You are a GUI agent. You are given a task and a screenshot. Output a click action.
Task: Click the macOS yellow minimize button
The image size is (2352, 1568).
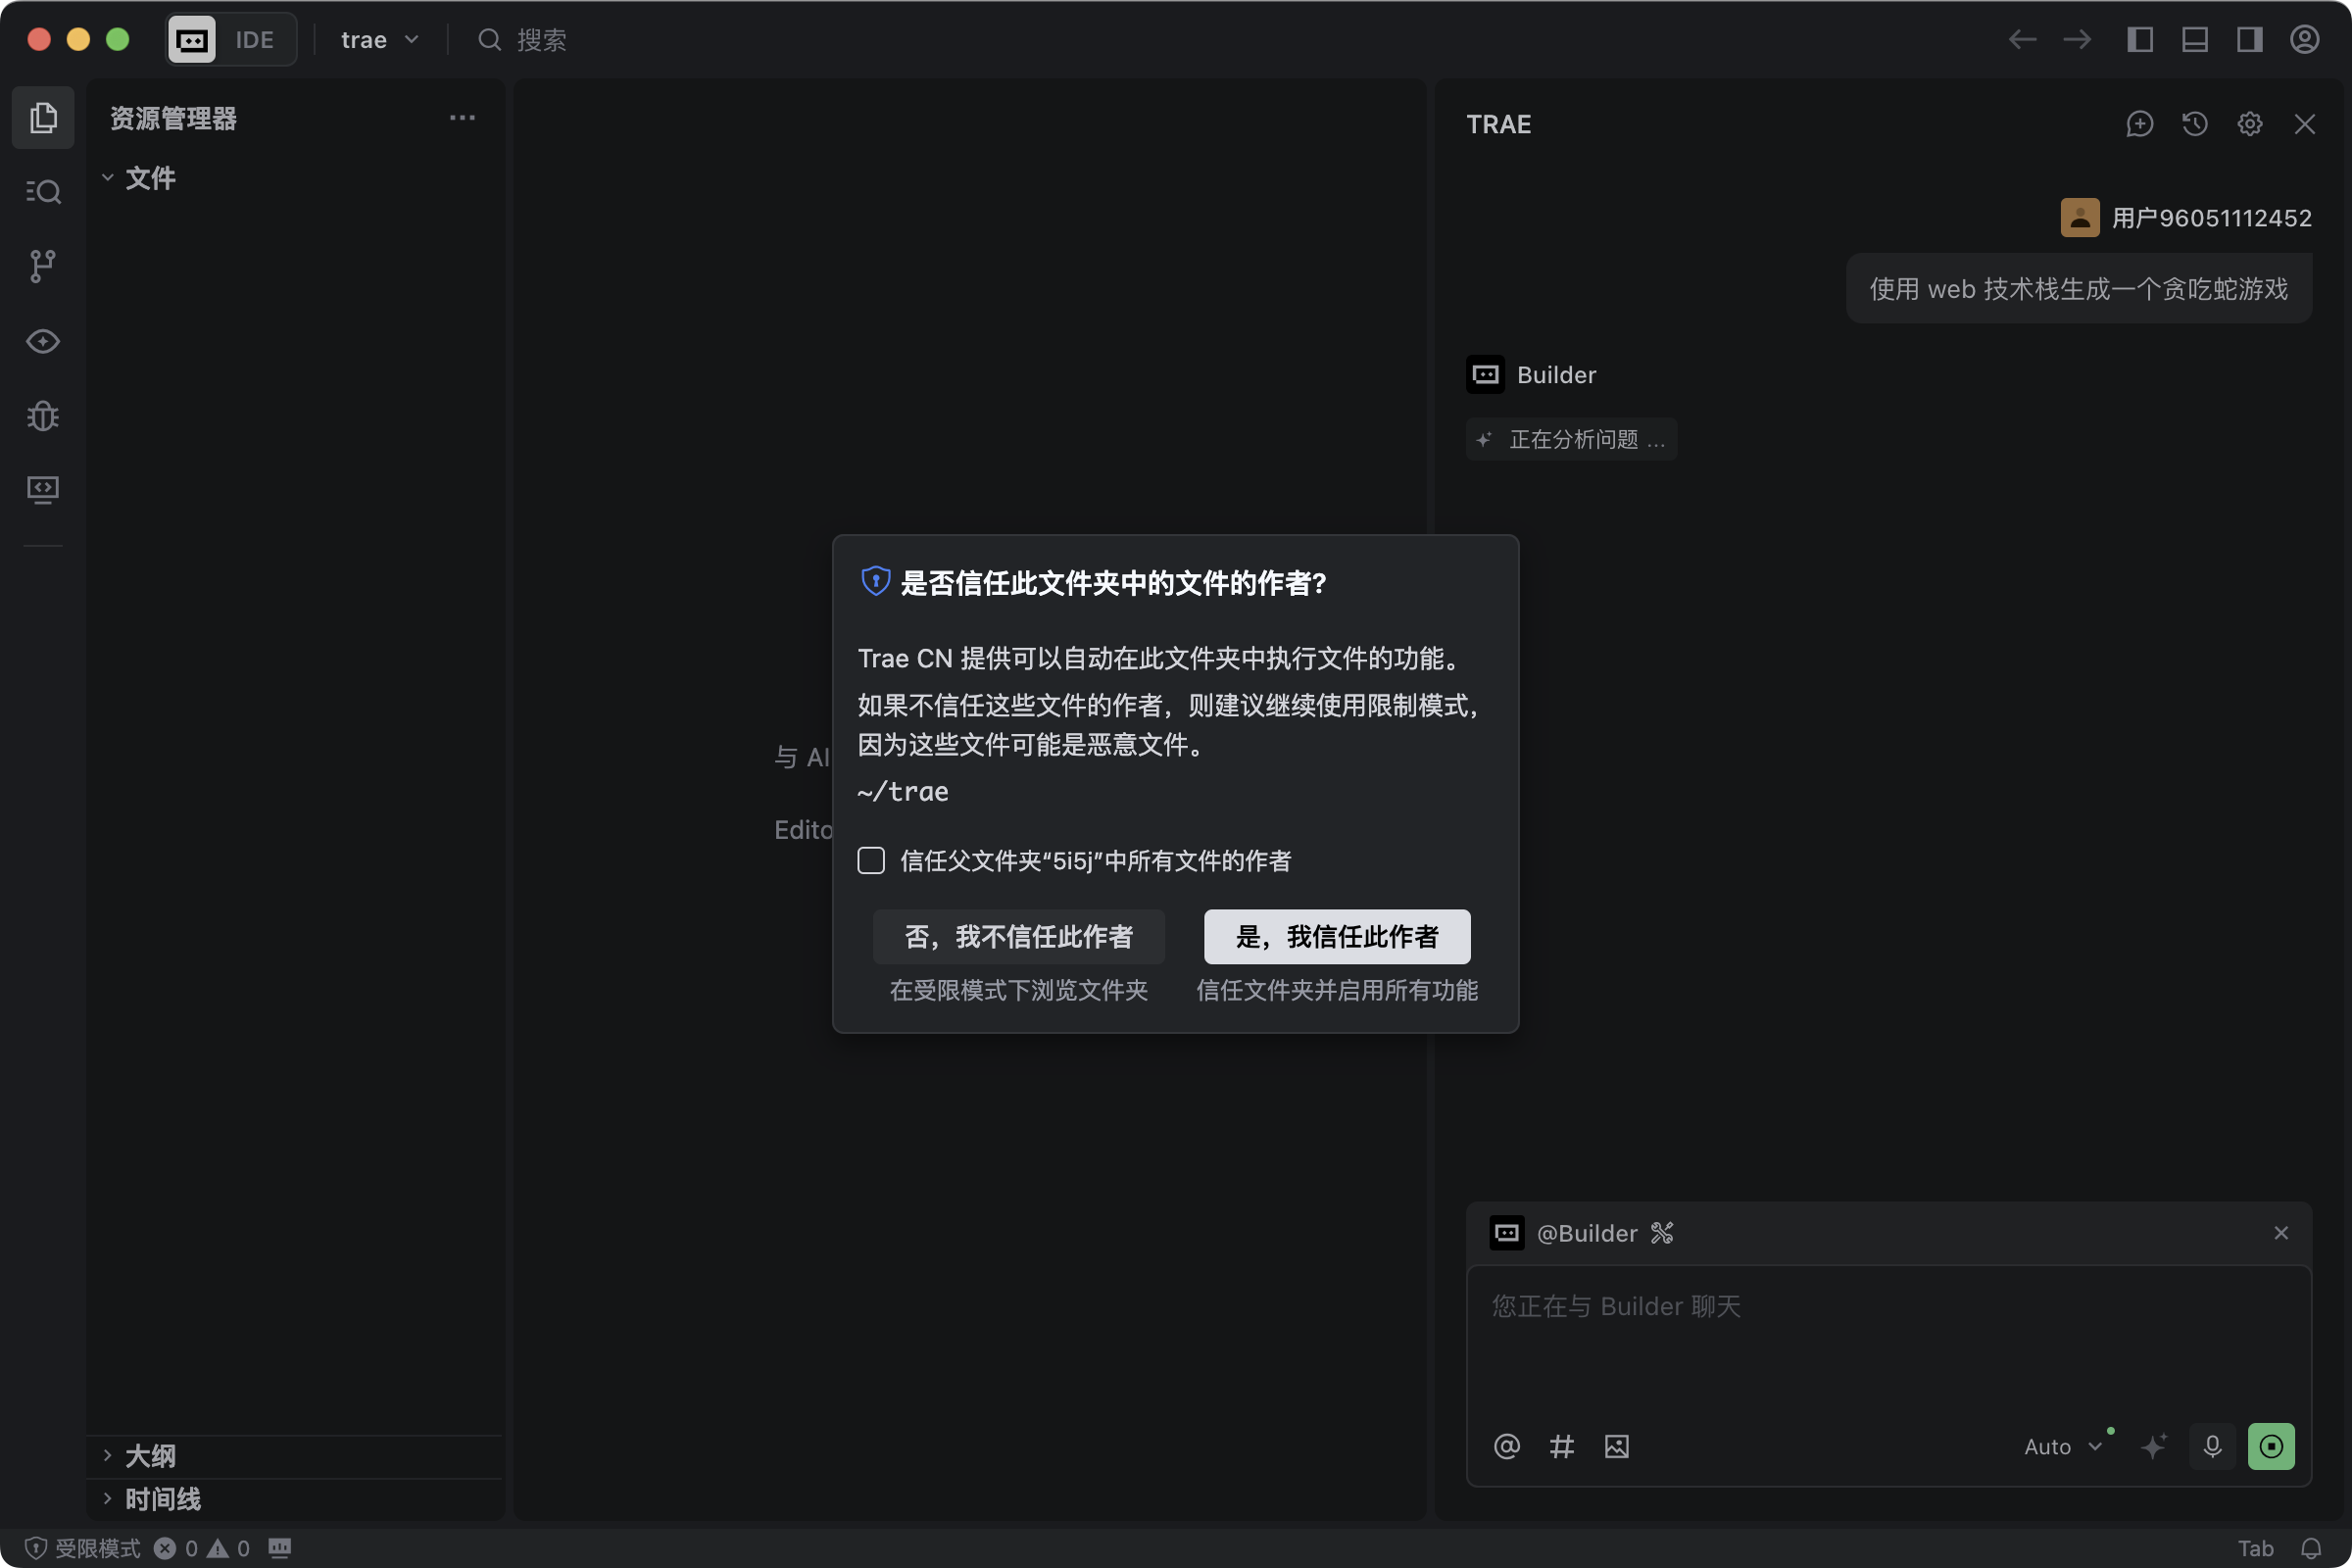[78, 40]
